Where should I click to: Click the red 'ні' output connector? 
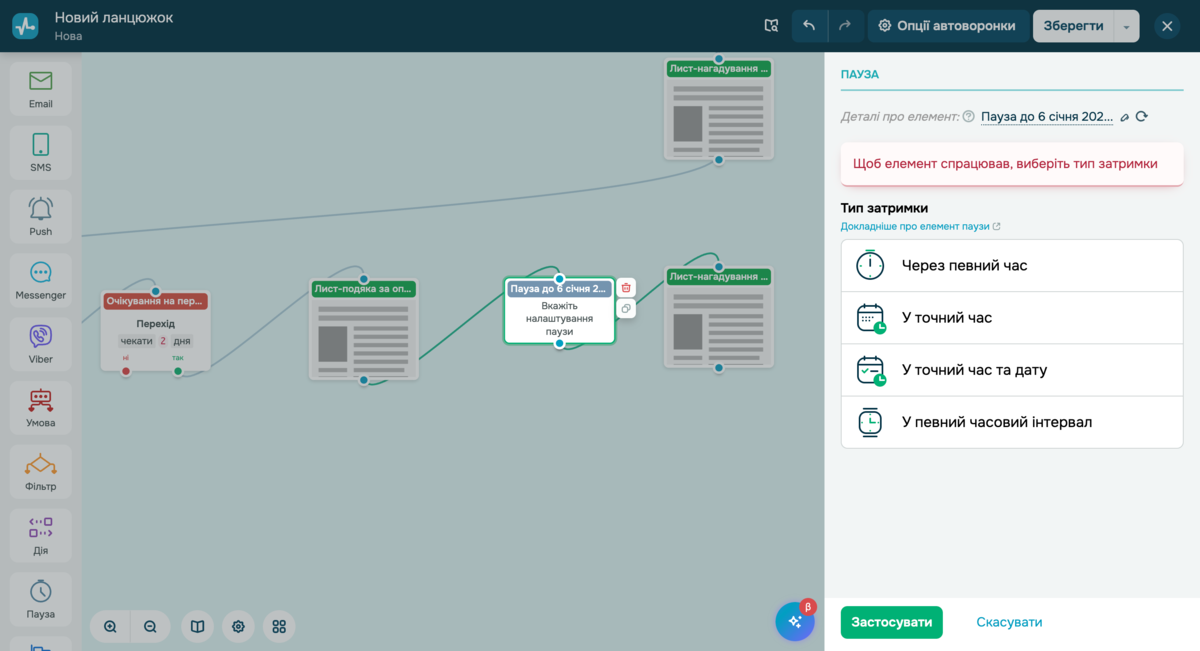[x=126, y=372]
